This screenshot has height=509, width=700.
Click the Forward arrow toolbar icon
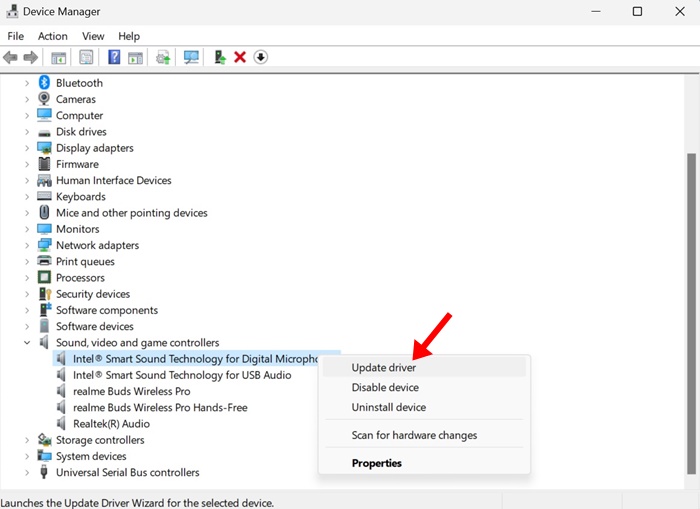(x=31, y=57)
